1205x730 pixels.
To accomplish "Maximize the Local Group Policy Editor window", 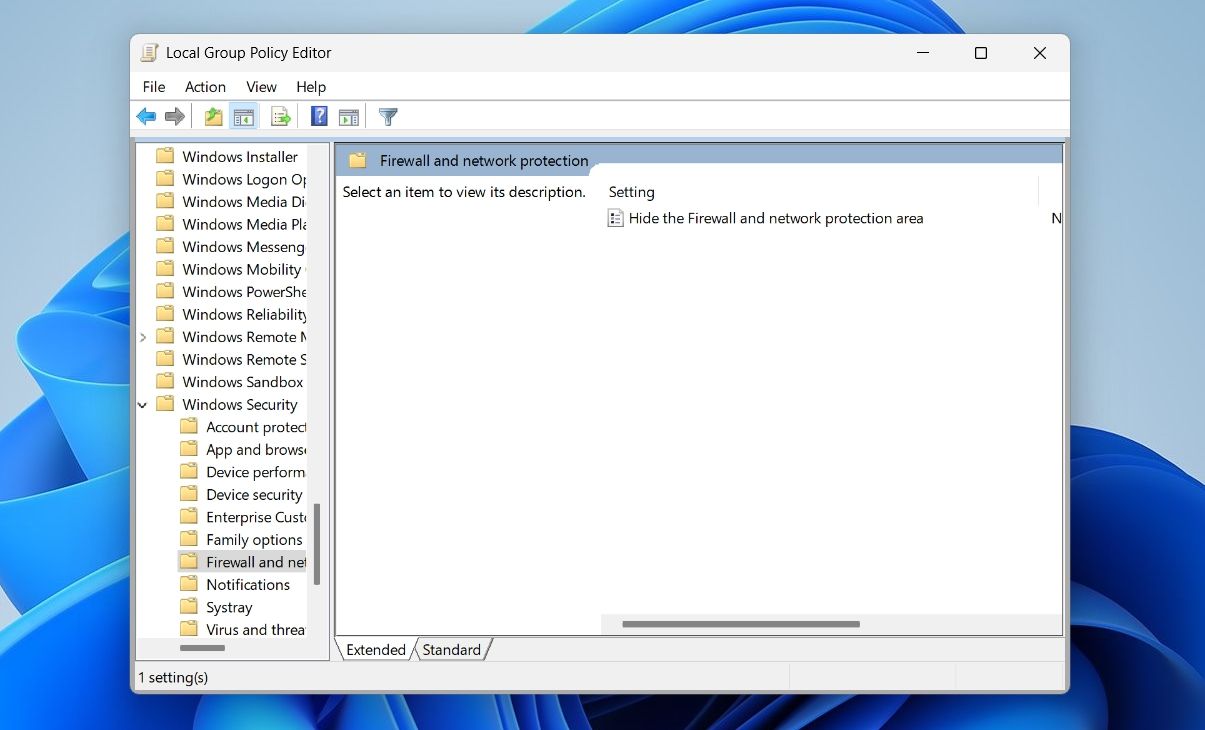I will pyautogui.click(x=981, y=53).
